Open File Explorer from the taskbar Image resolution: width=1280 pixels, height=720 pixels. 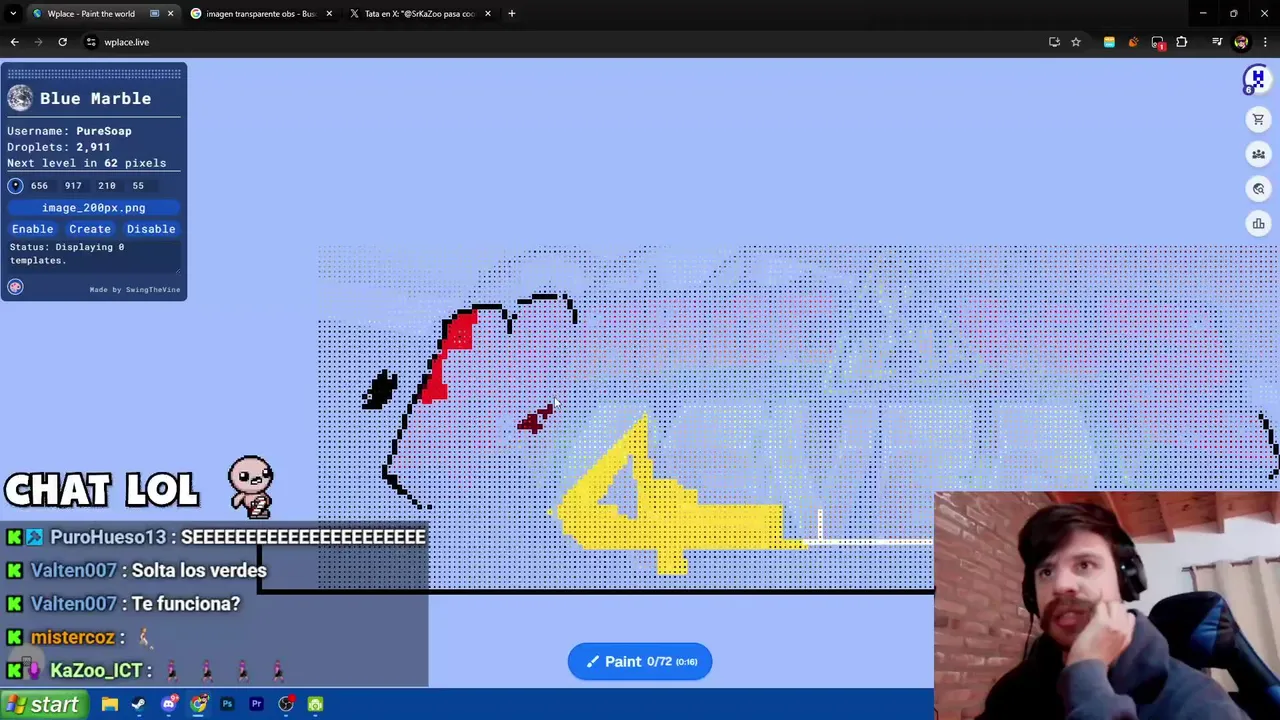point(110,704)
